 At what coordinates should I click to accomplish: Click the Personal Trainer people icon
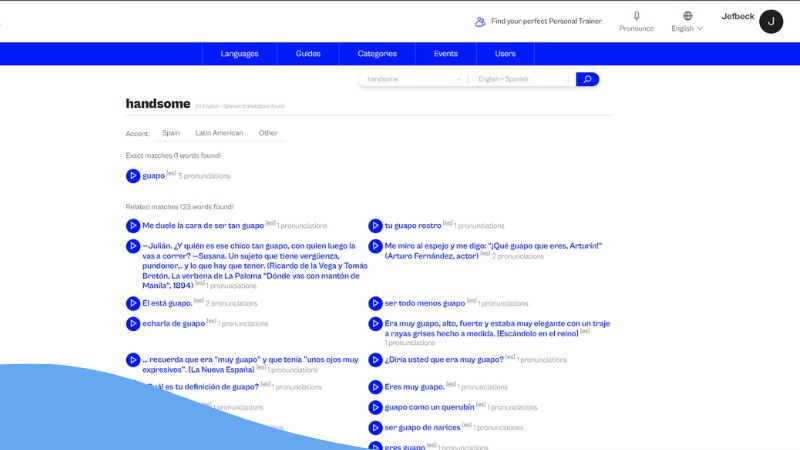(x=480, y=21)
